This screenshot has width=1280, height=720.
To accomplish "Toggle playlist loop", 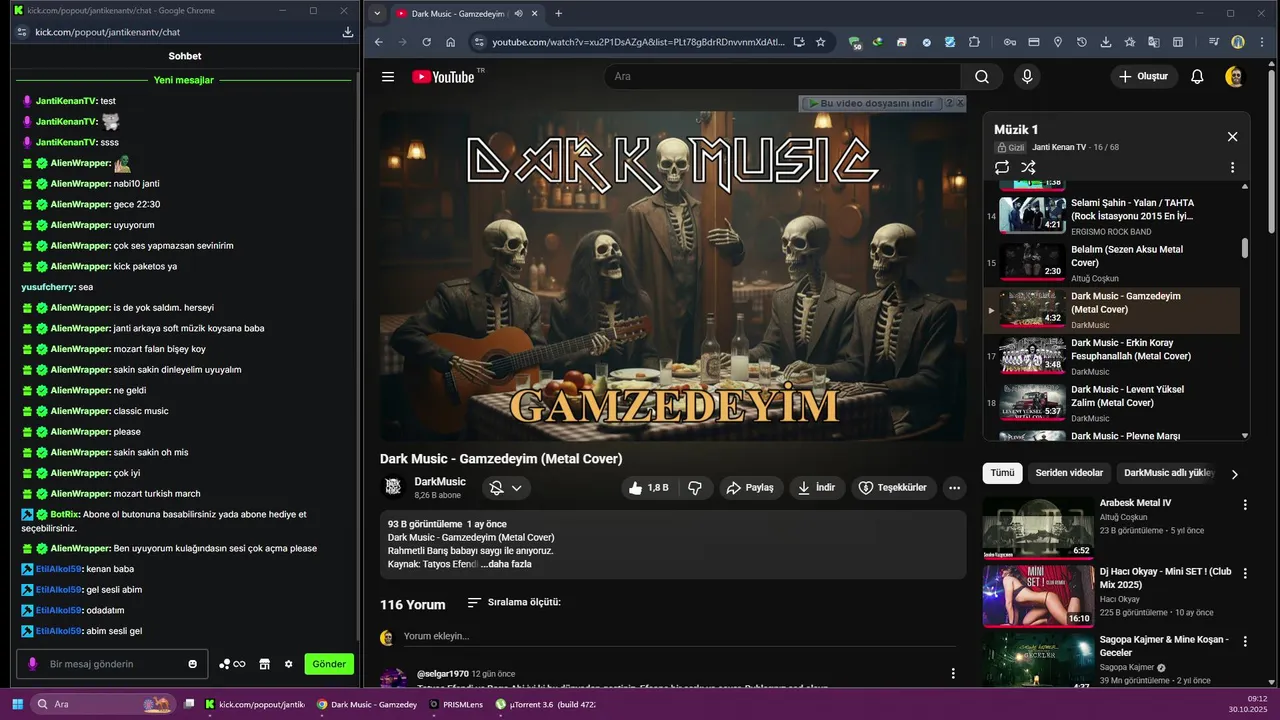I will pos(1002,168).
